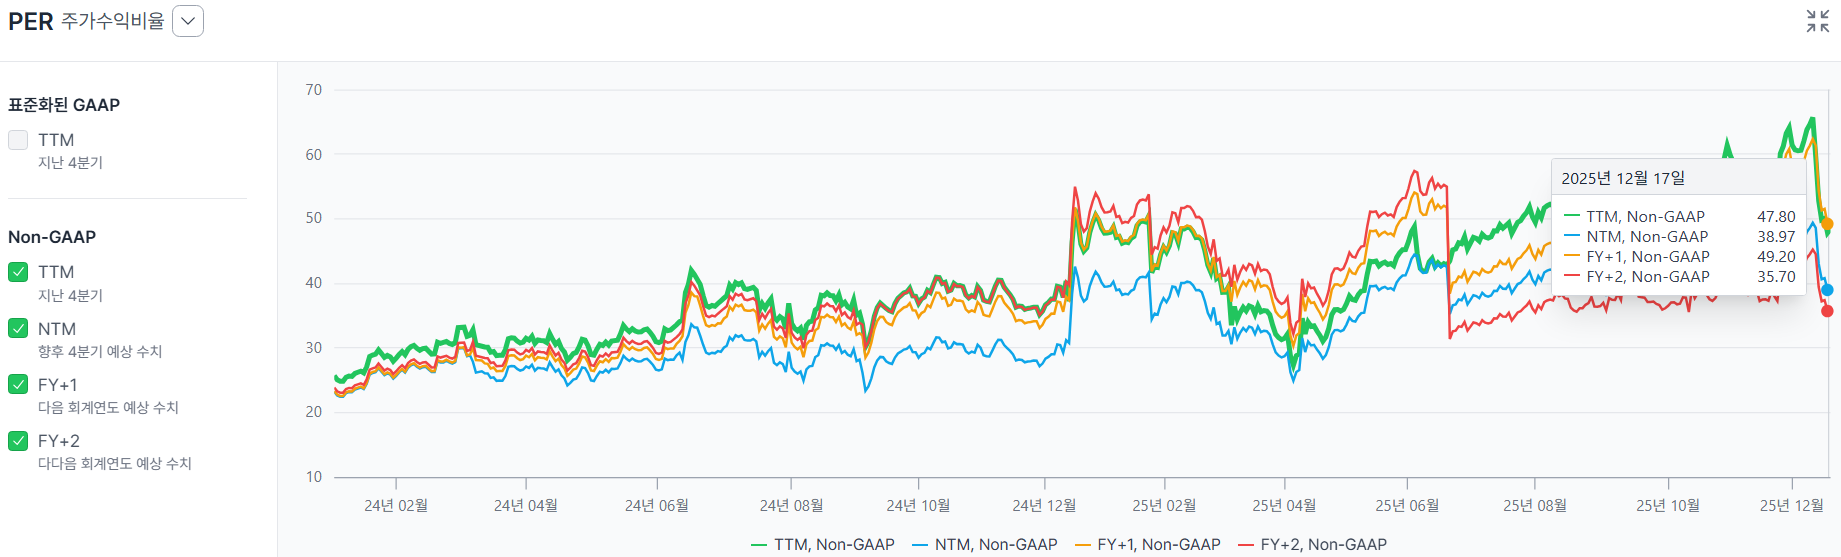This screenshot has height=557, width=1841.
Task: Enable the GAAP TTM checkbox
Action: [x=18, y=140]
